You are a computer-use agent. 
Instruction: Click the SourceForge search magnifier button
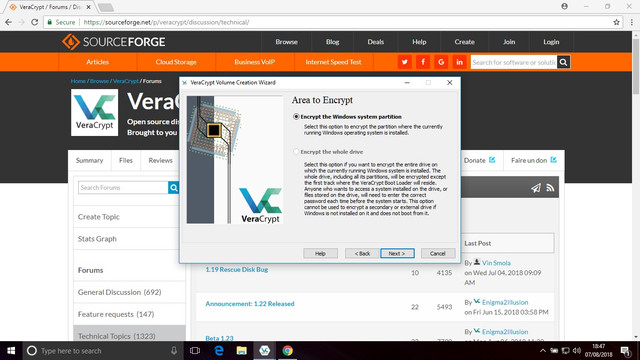coord(563,62)
